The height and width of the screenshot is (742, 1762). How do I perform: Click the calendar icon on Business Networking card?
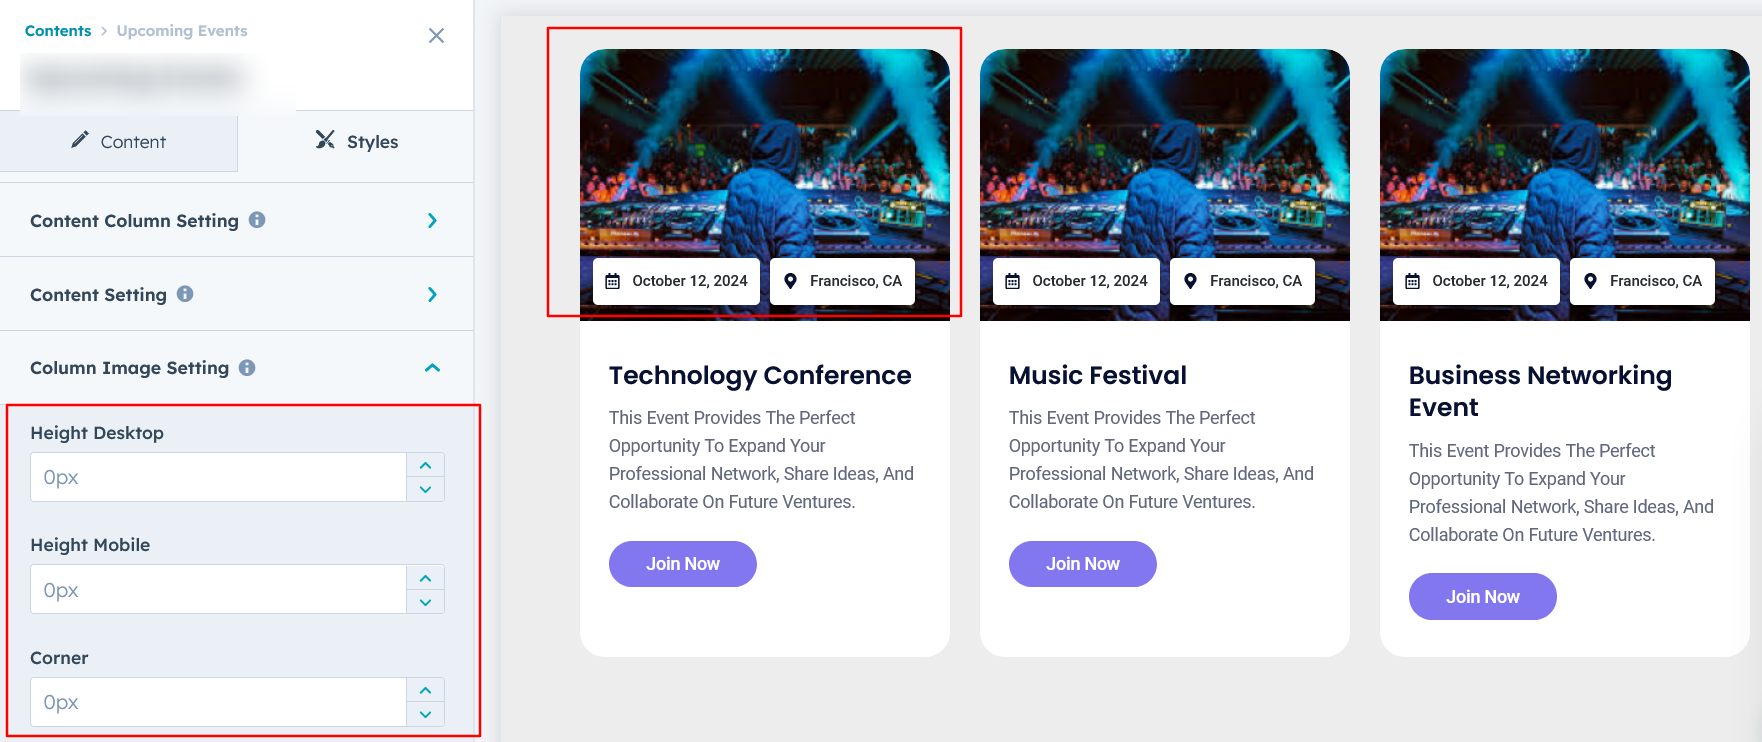[x=1413, y=282]
